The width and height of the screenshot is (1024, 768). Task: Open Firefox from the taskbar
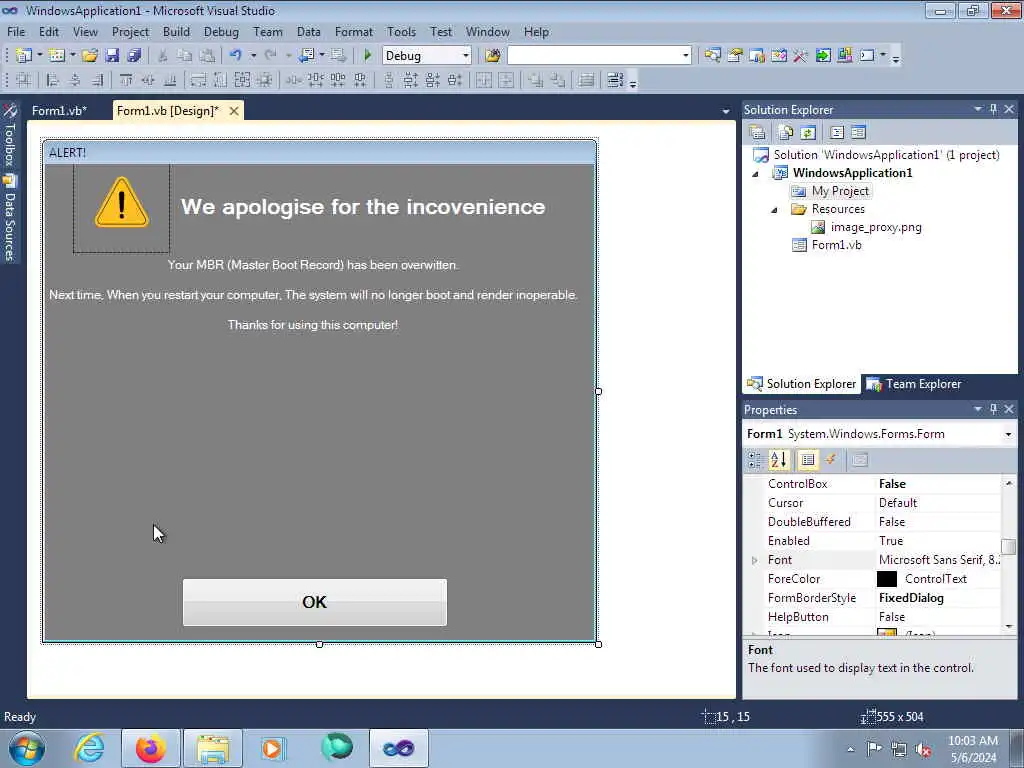pos(150,748)
